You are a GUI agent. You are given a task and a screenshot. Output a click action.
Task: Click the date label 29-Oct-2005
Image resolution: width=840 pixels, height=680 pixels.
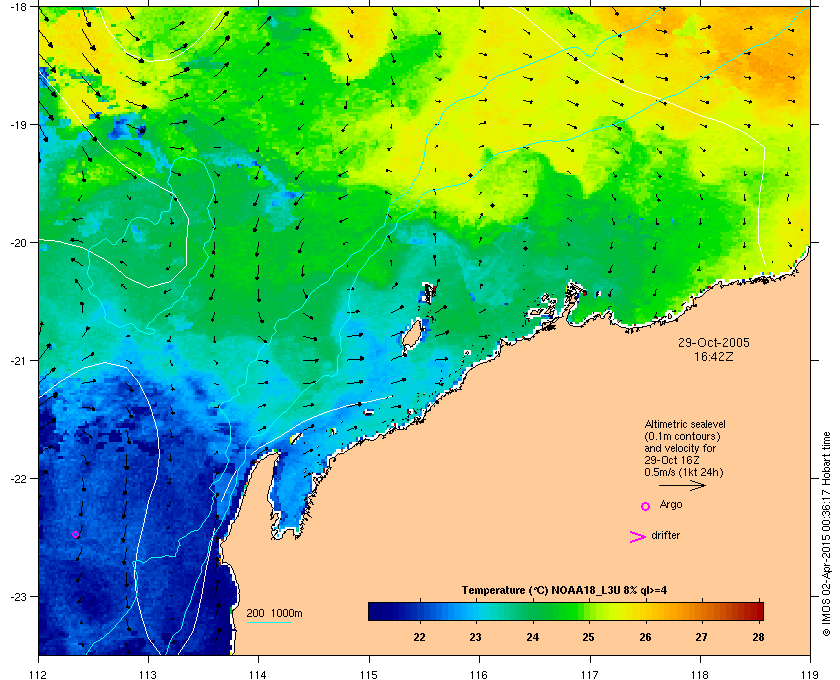(714, 343)
